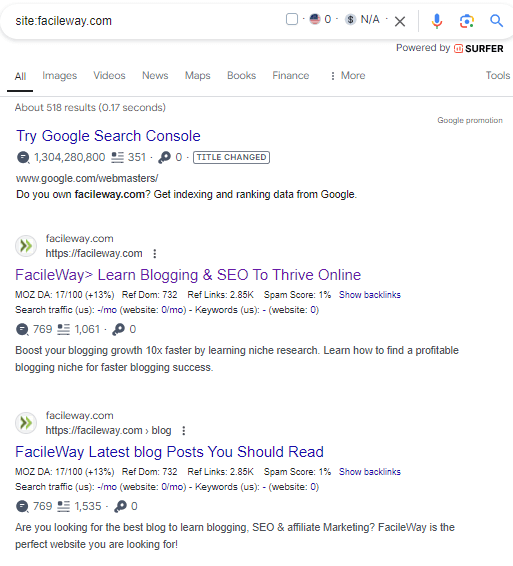This screenshot has height=566, width=513.
Task: Click key icon in Learn Blogging result row
Action: click(x=118, y=329)
